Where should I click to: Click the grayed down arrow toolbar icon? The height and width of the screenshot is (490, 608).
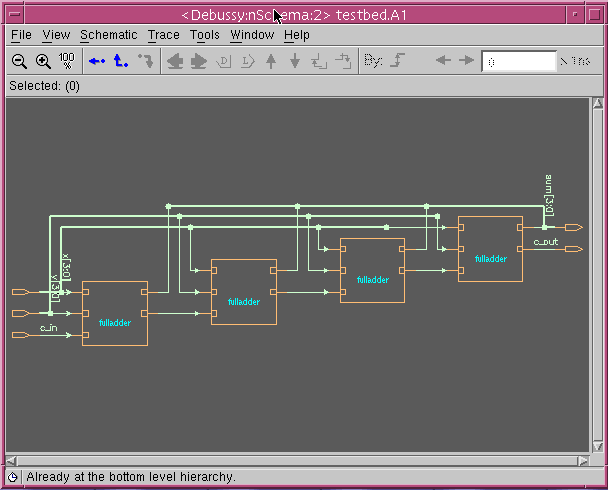(x=295, y=61)
